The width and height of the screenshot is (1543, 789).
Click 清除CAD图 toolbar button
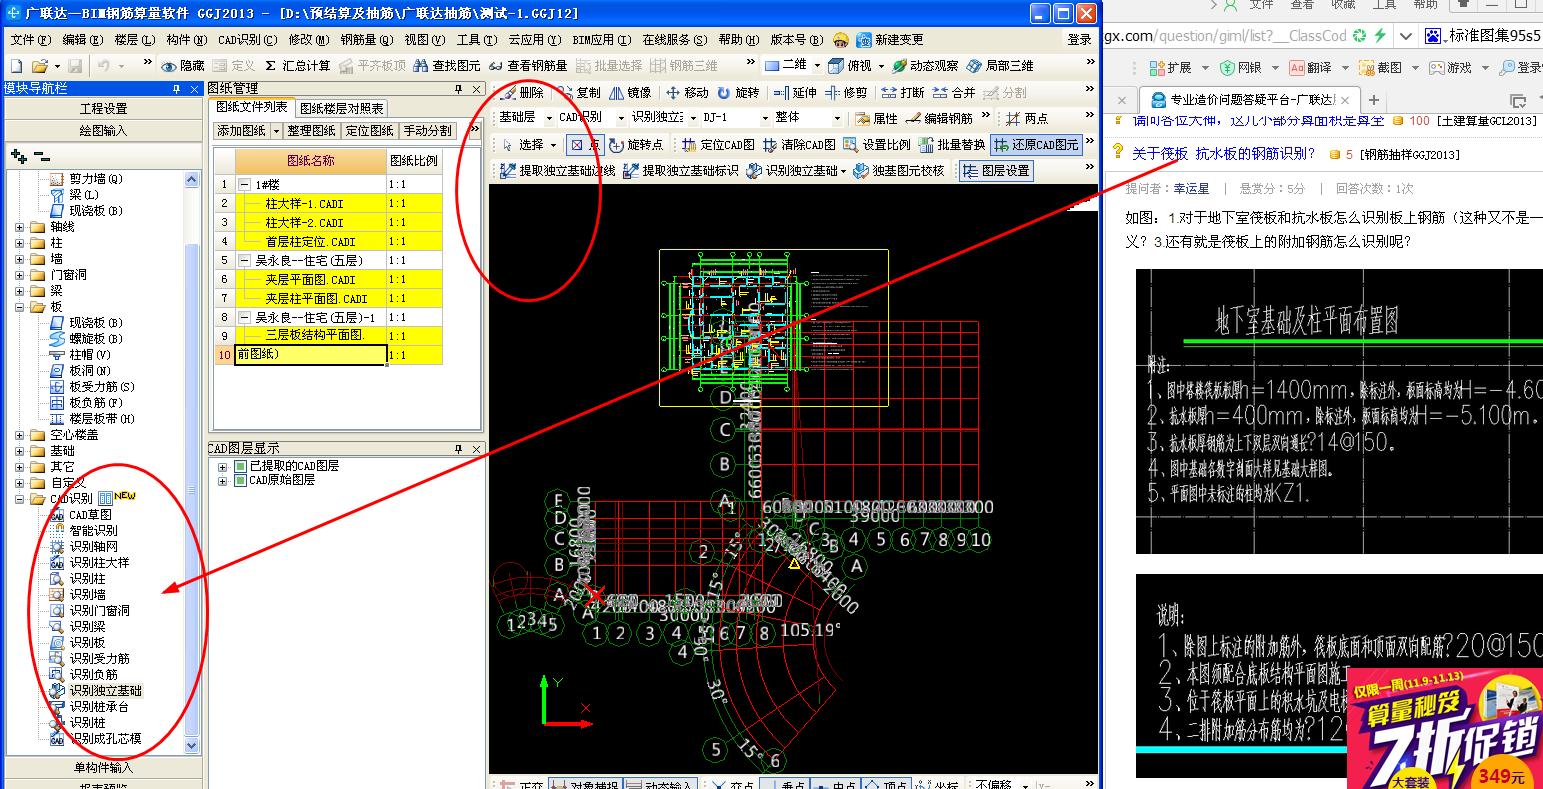(799, 144)
